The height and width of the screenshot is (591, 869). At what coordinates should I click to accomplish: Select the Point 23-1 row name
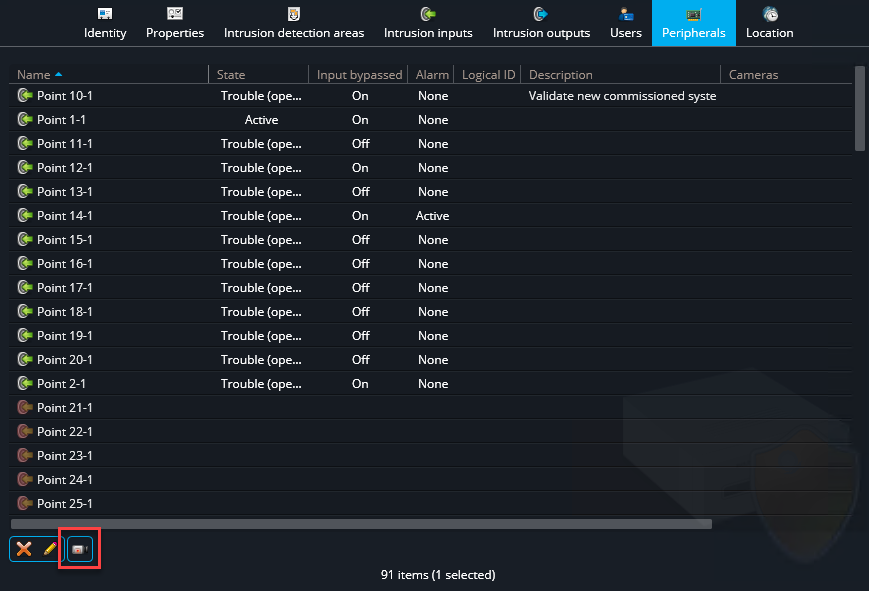65,456
